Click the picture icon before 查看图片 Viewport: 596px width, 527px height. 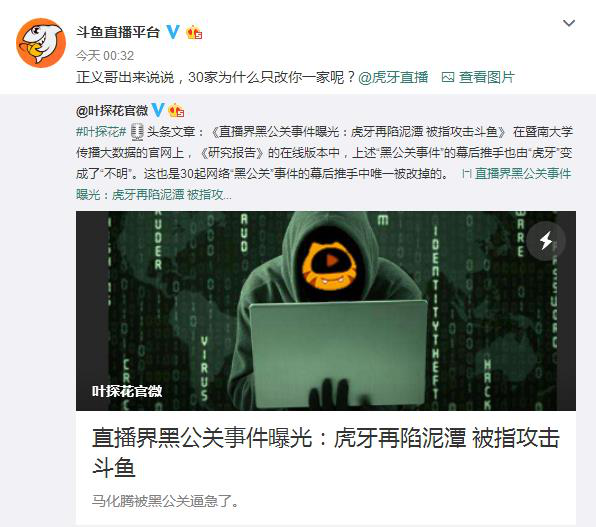click(x=448, y=78)
